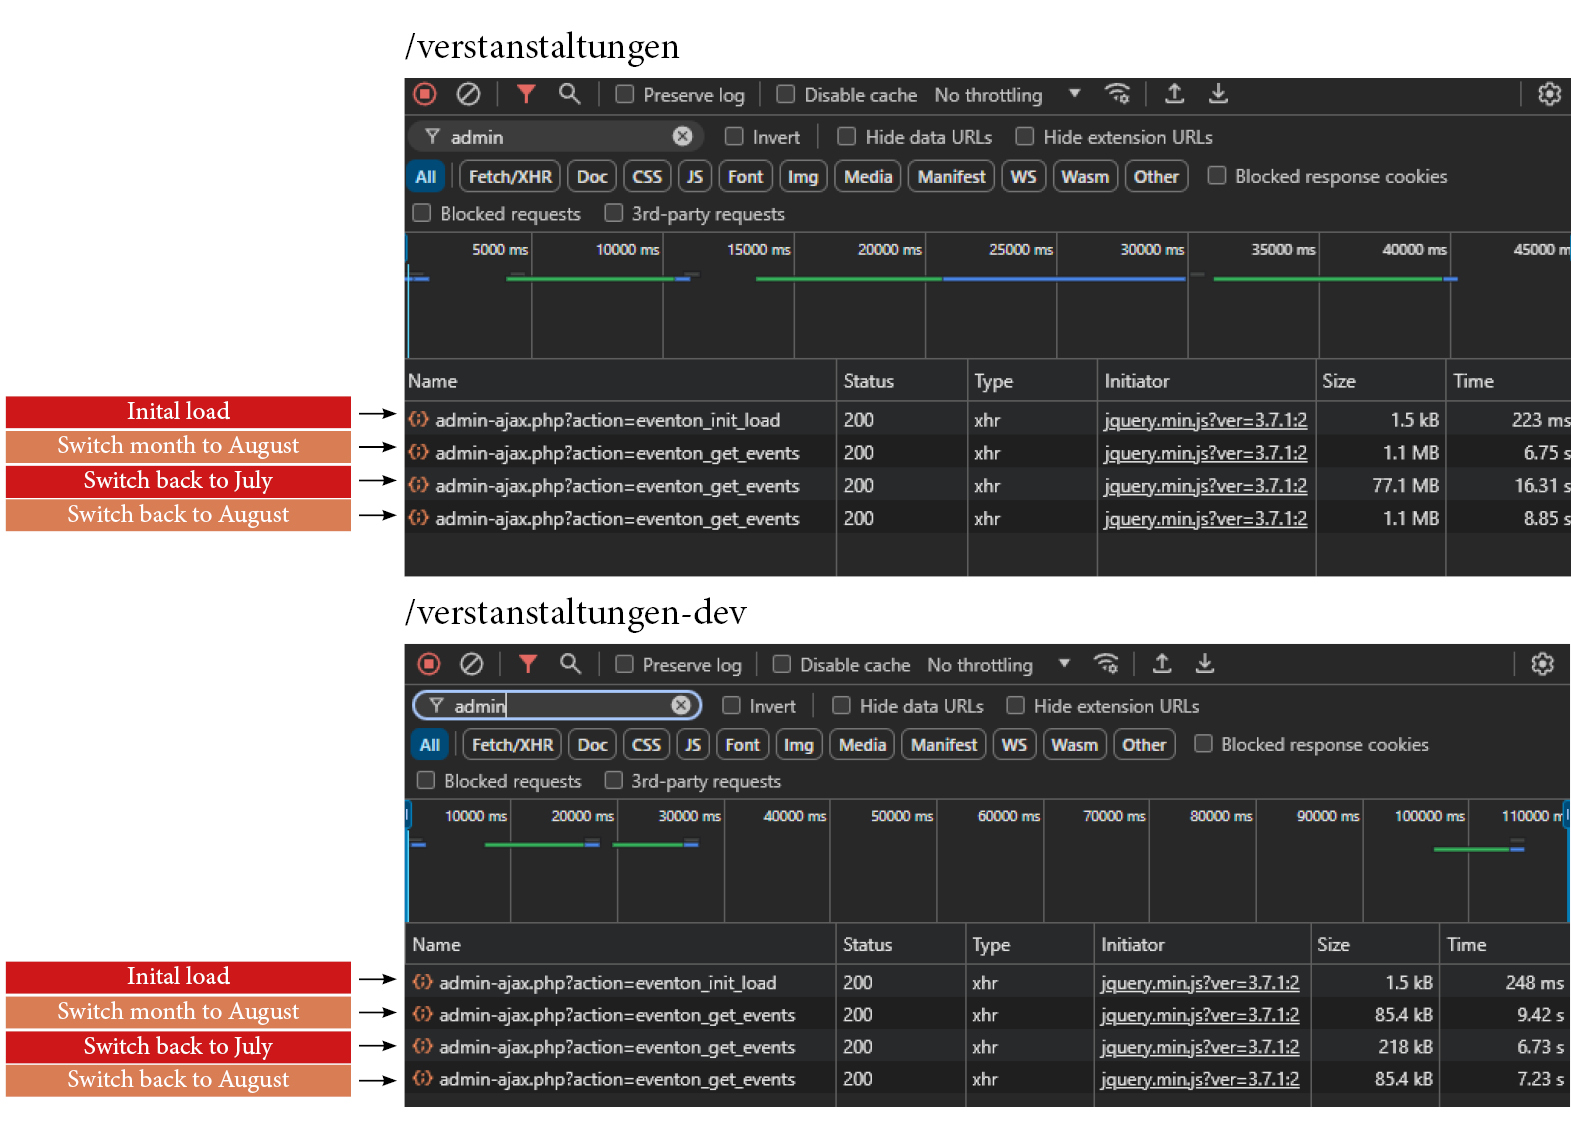The image size is (1571, 1122).
Task: Select Font filter in bottom panel
Action: tap(742, 744)
